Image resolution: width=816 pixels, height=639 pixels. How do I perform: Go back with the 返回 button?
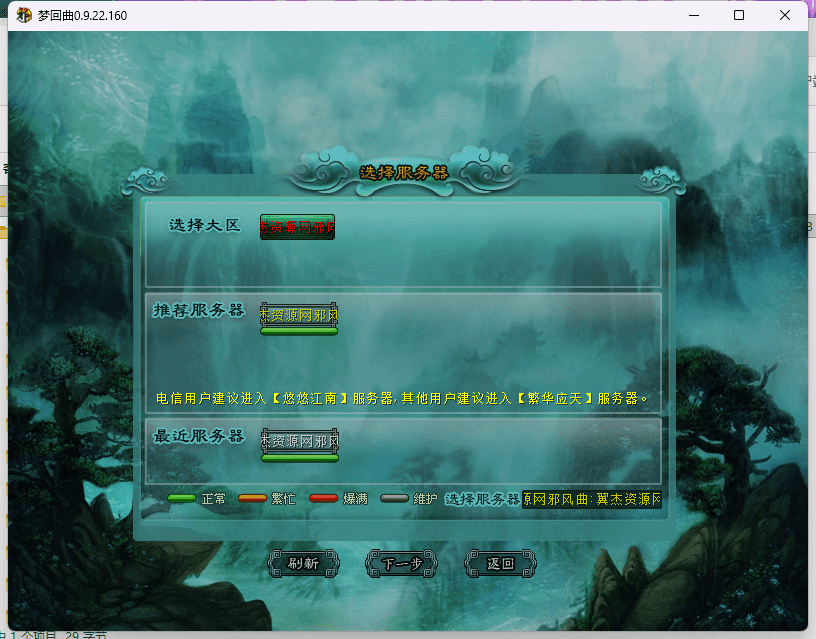[x=500, y=563]
